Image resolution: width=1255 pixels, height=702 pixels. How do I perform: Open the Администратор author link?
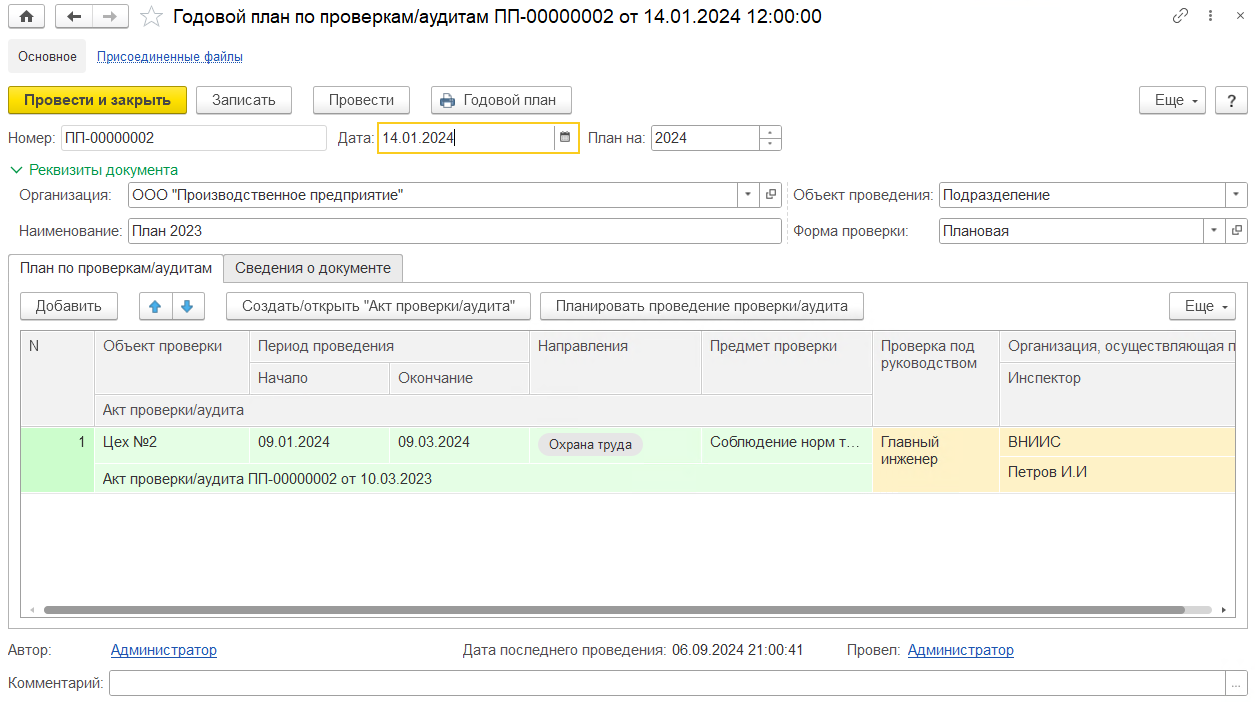click(x=163, y=650)
